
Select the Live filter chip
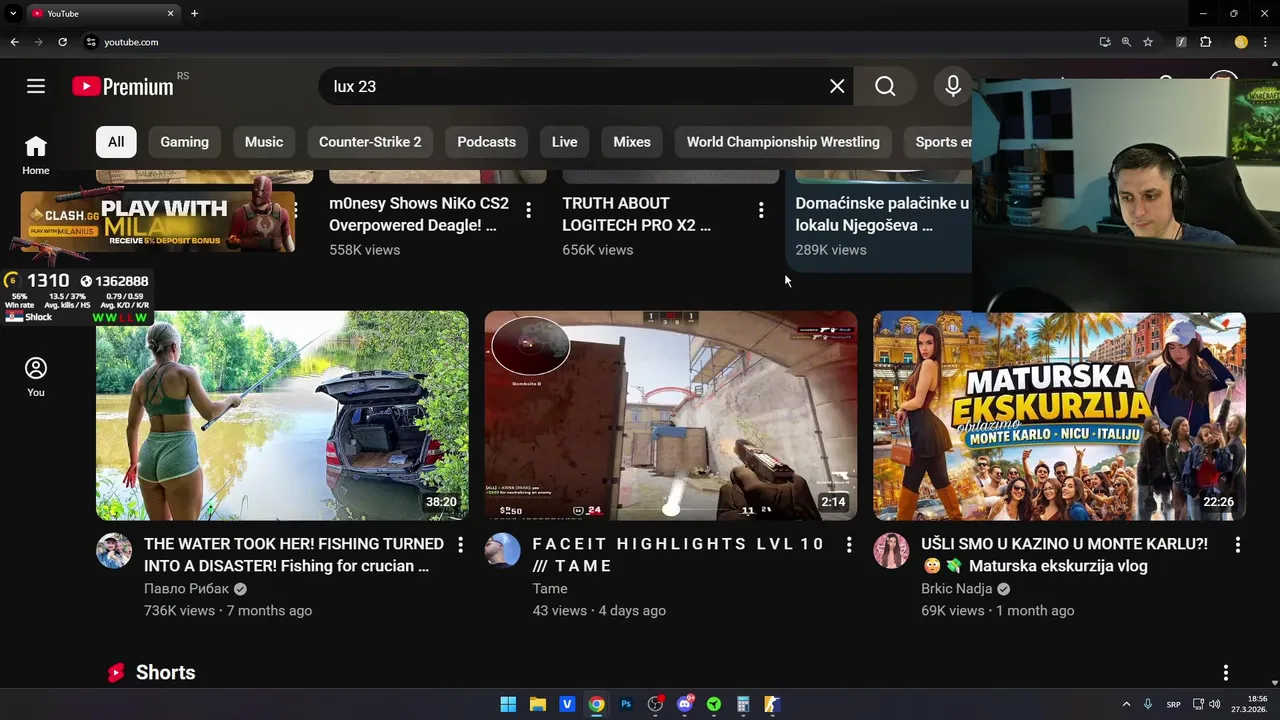[x=564, y=142]
